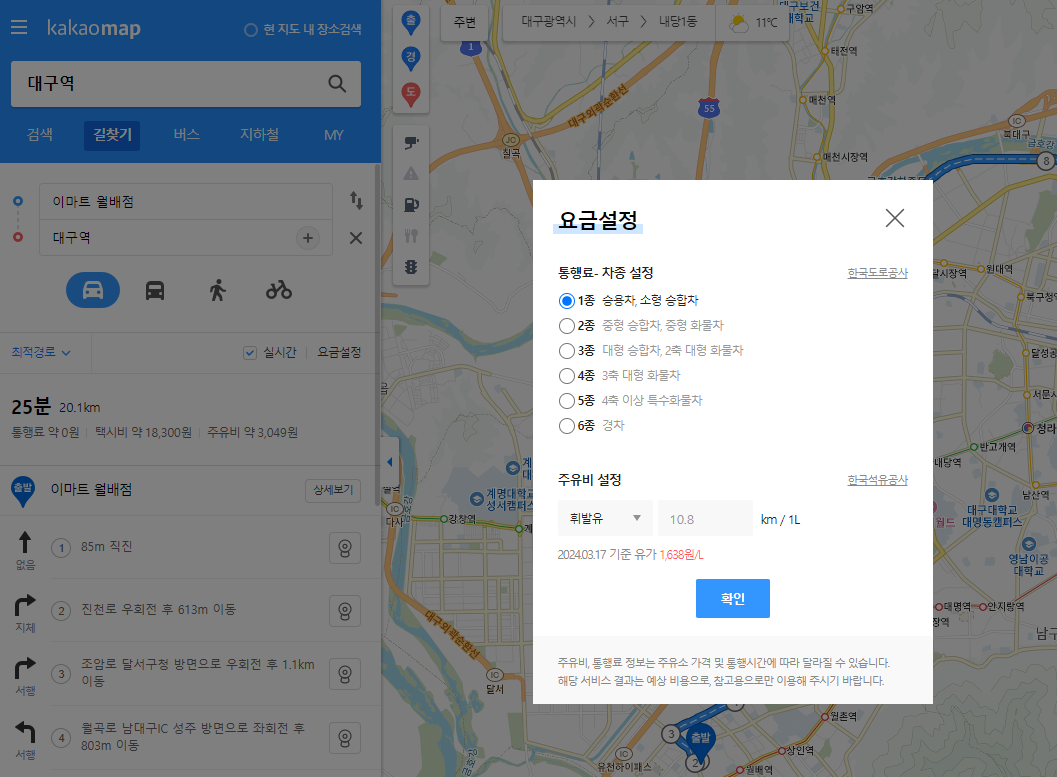Select bicycle route mode
The height and width of the screenshot is (777, 1057).
[278, 290]
